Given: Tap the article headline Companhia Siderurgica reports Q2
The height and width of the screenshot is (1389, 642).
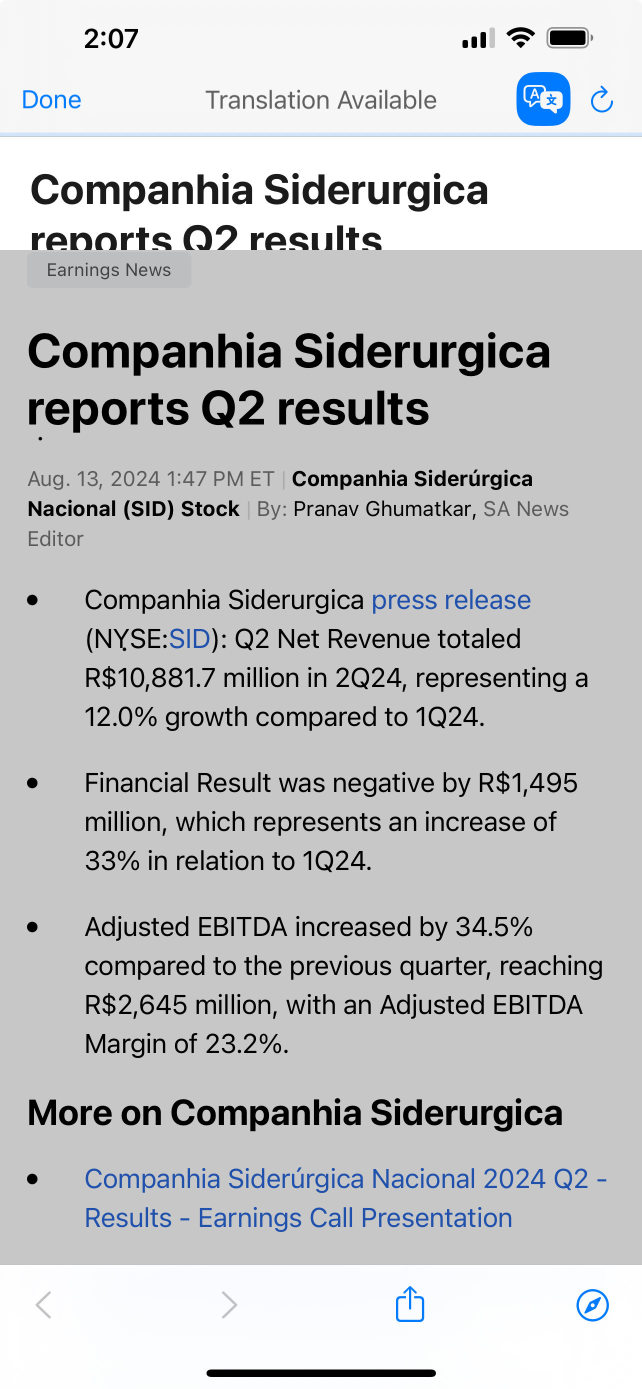Looking at the screenshot, I should click(289, 380).
